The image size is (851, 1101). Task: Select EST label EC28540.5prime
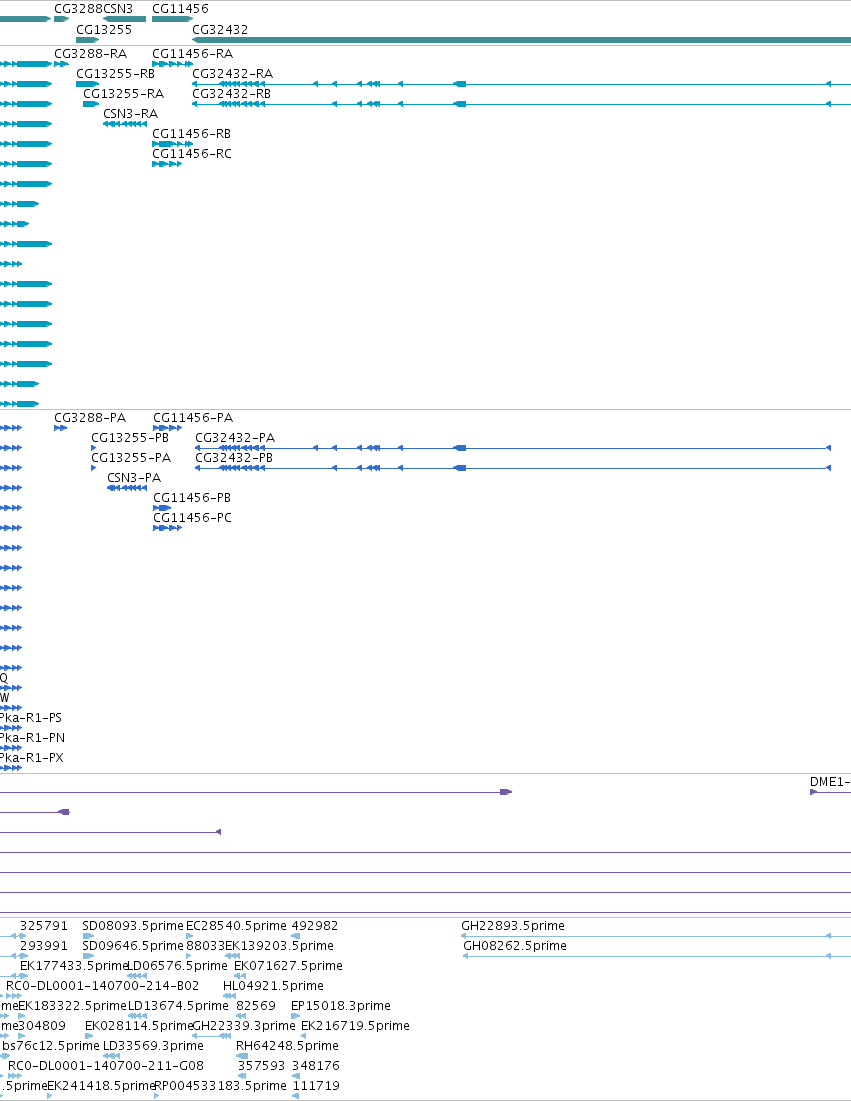point(237,926)
